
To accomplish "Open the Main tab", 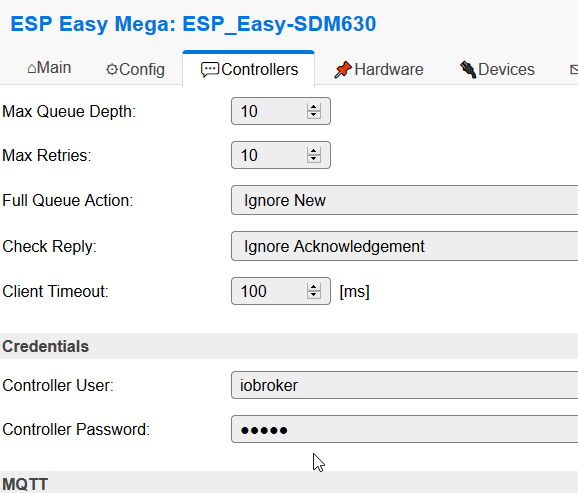I will [49, 68].
